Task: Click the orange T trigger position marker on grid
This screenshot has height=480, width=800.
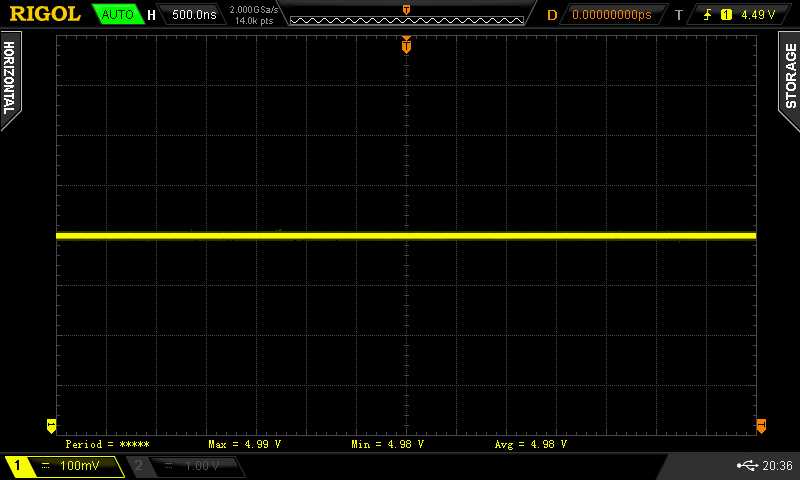Action: [x=406, y=45]
